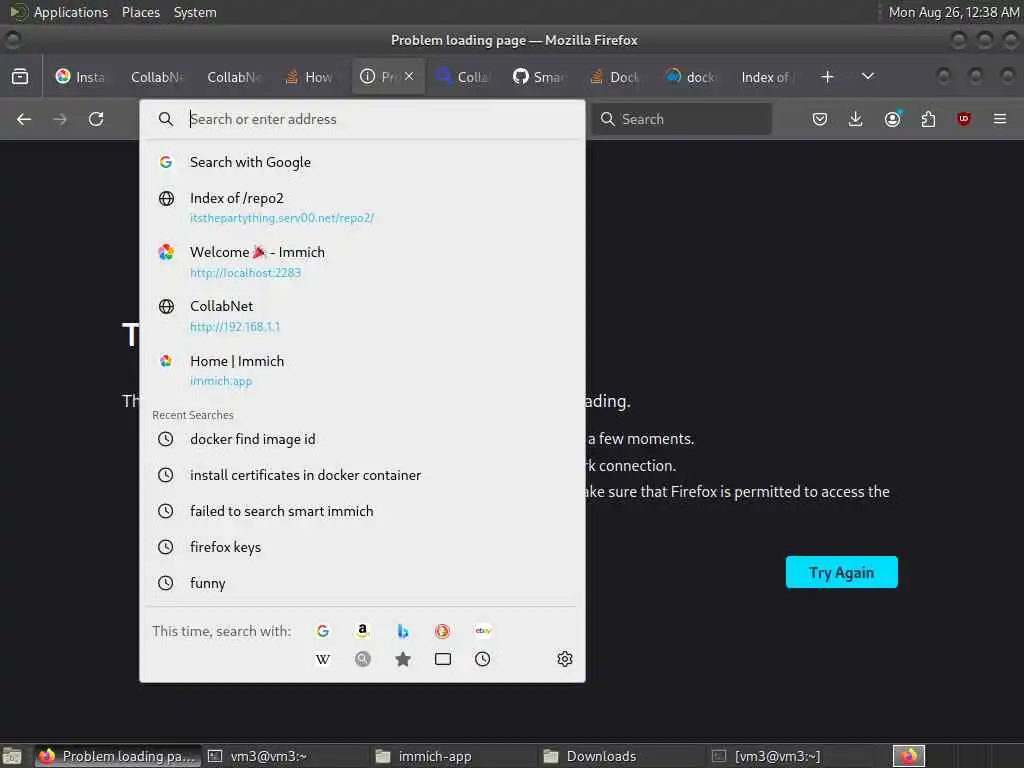
Task: Switch to the GitHub Smar tab
Action: point(539,76)
